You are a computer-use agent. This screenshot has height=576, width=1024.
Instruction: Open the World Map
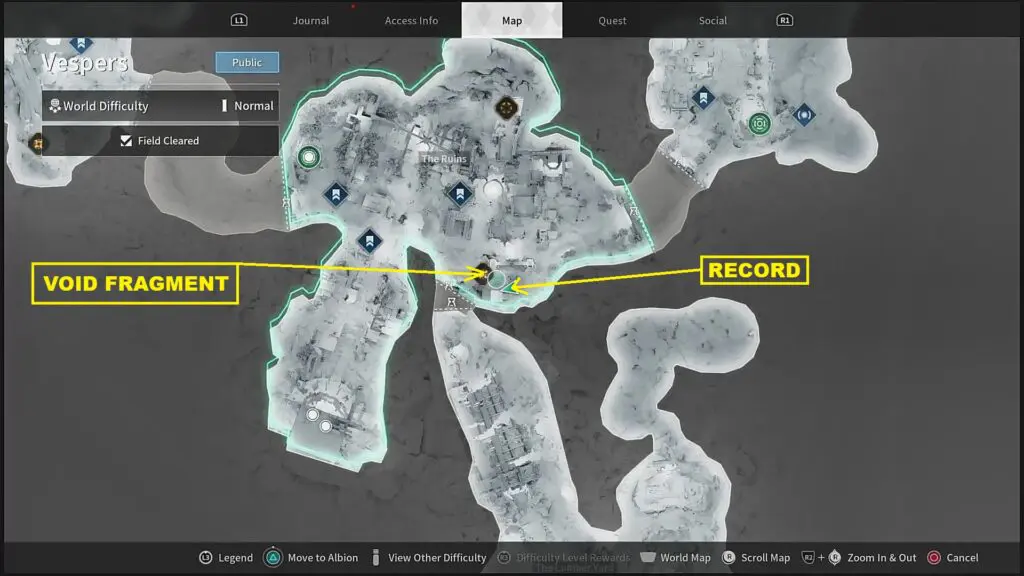point(686,557)
